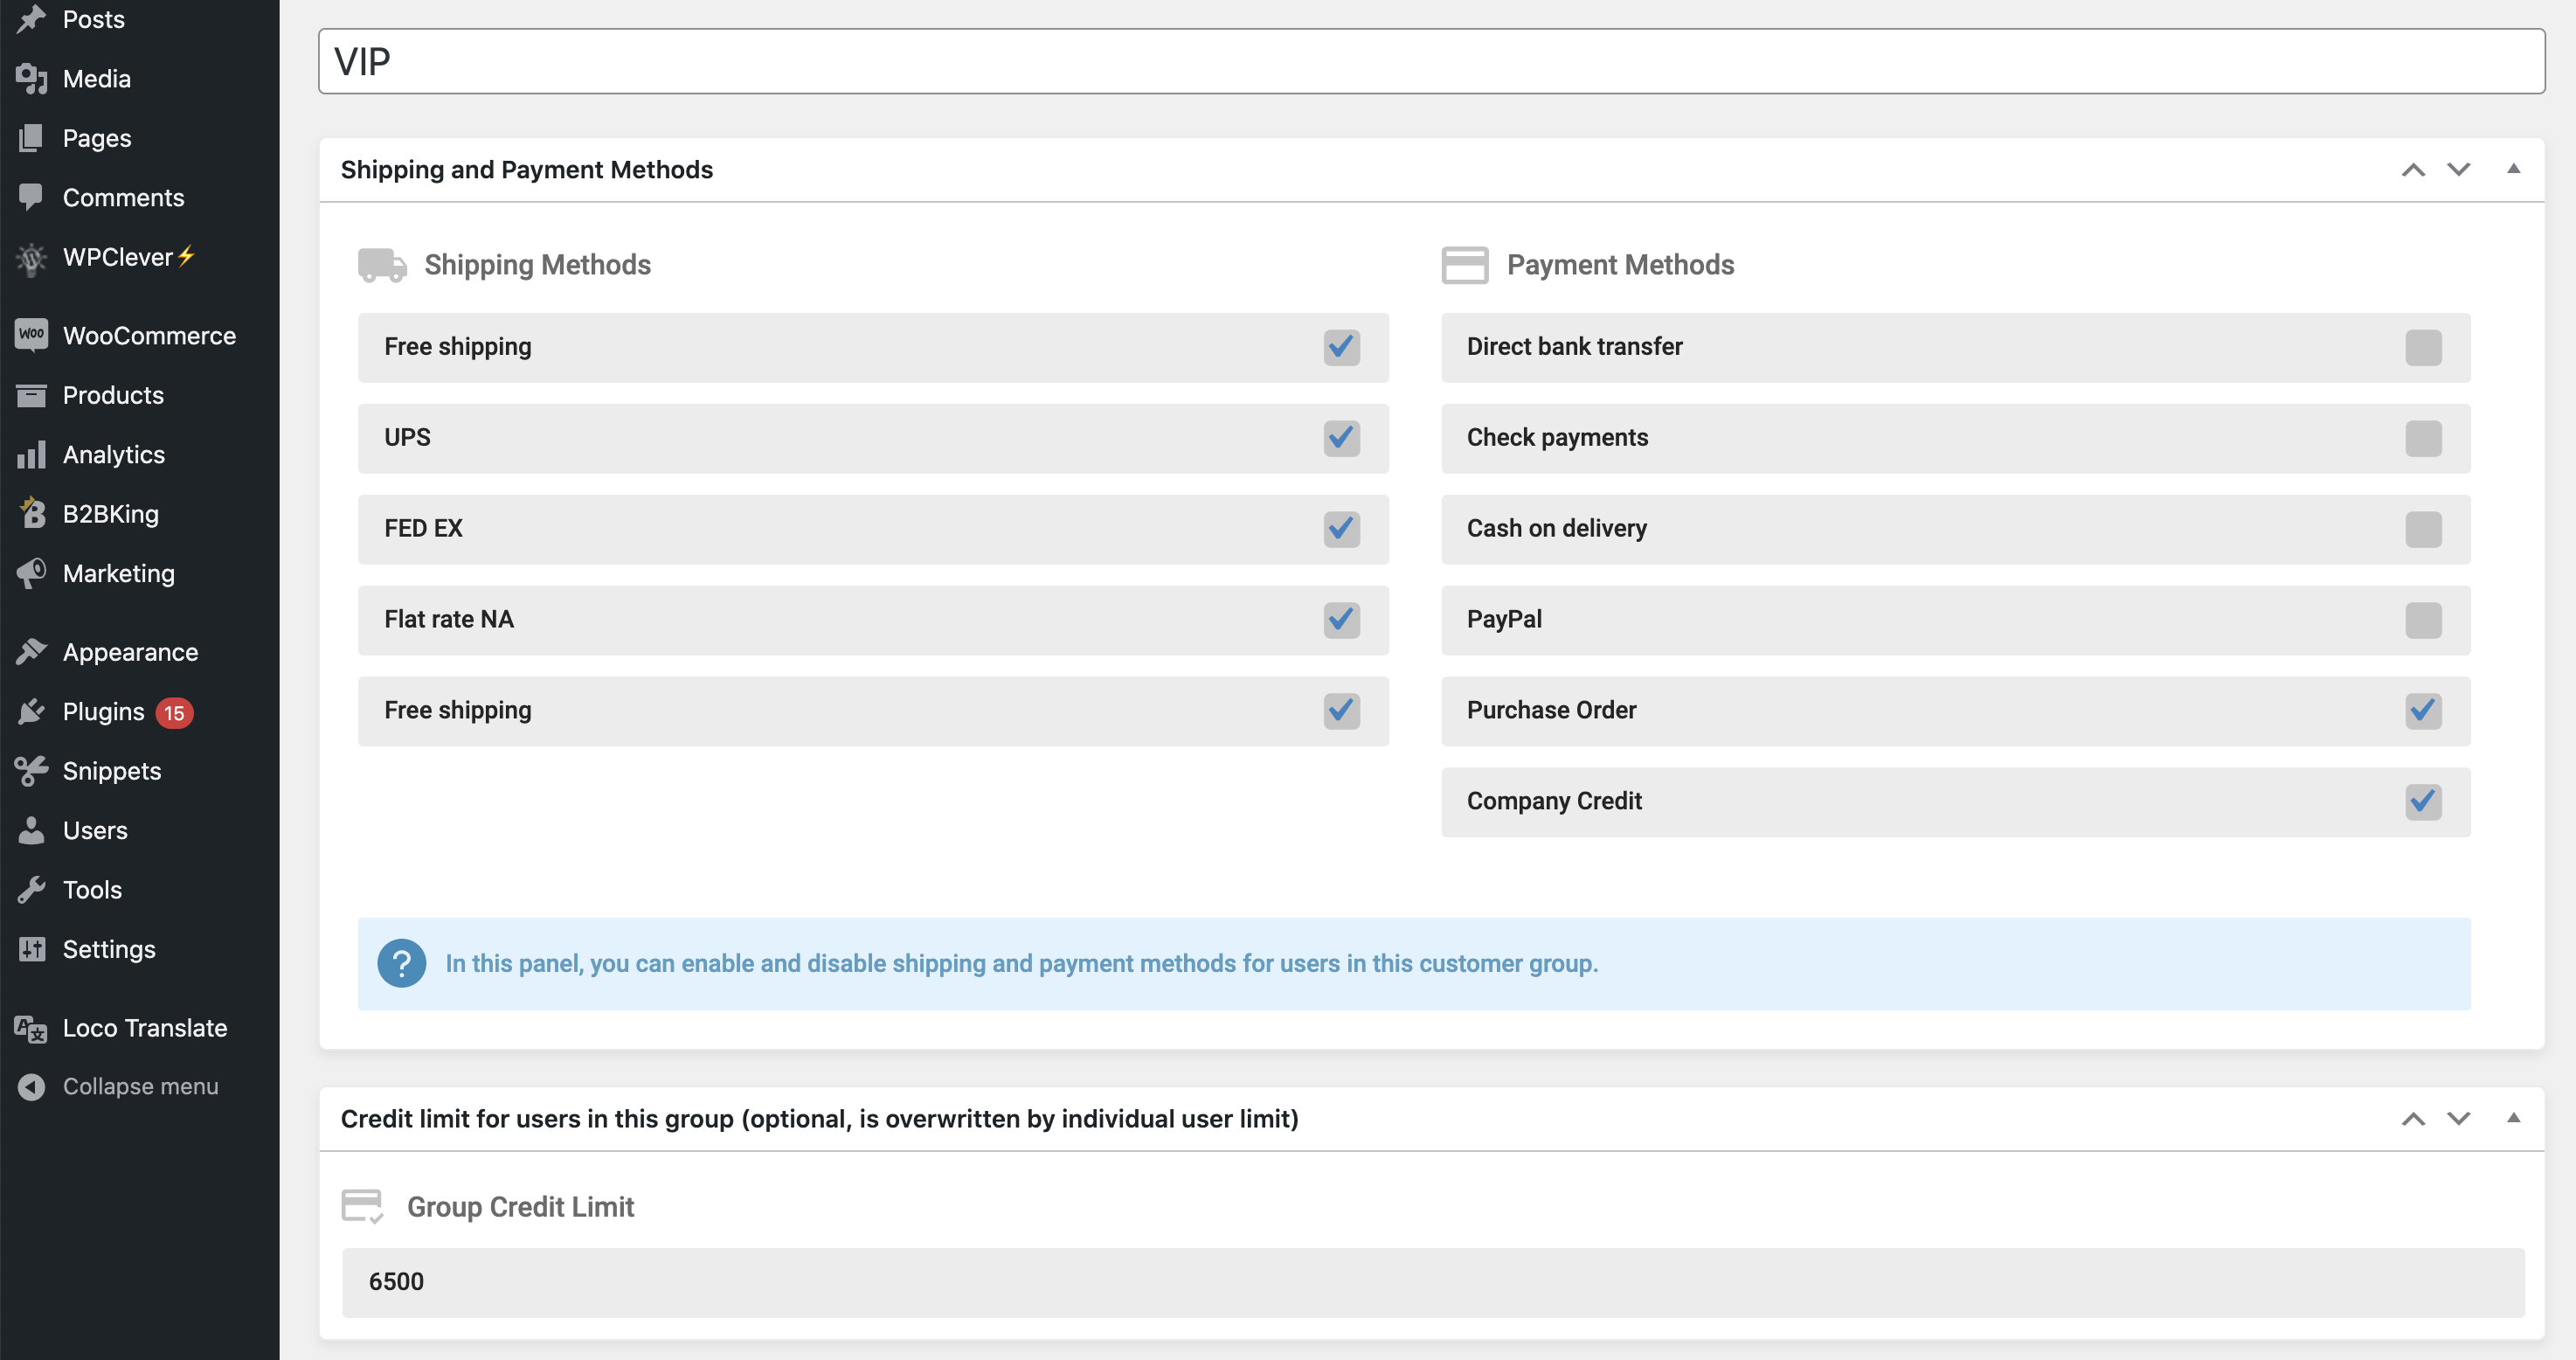Open WooCommerce via its woo icon
2576x1360 pixels.
(x=32, y=335)
